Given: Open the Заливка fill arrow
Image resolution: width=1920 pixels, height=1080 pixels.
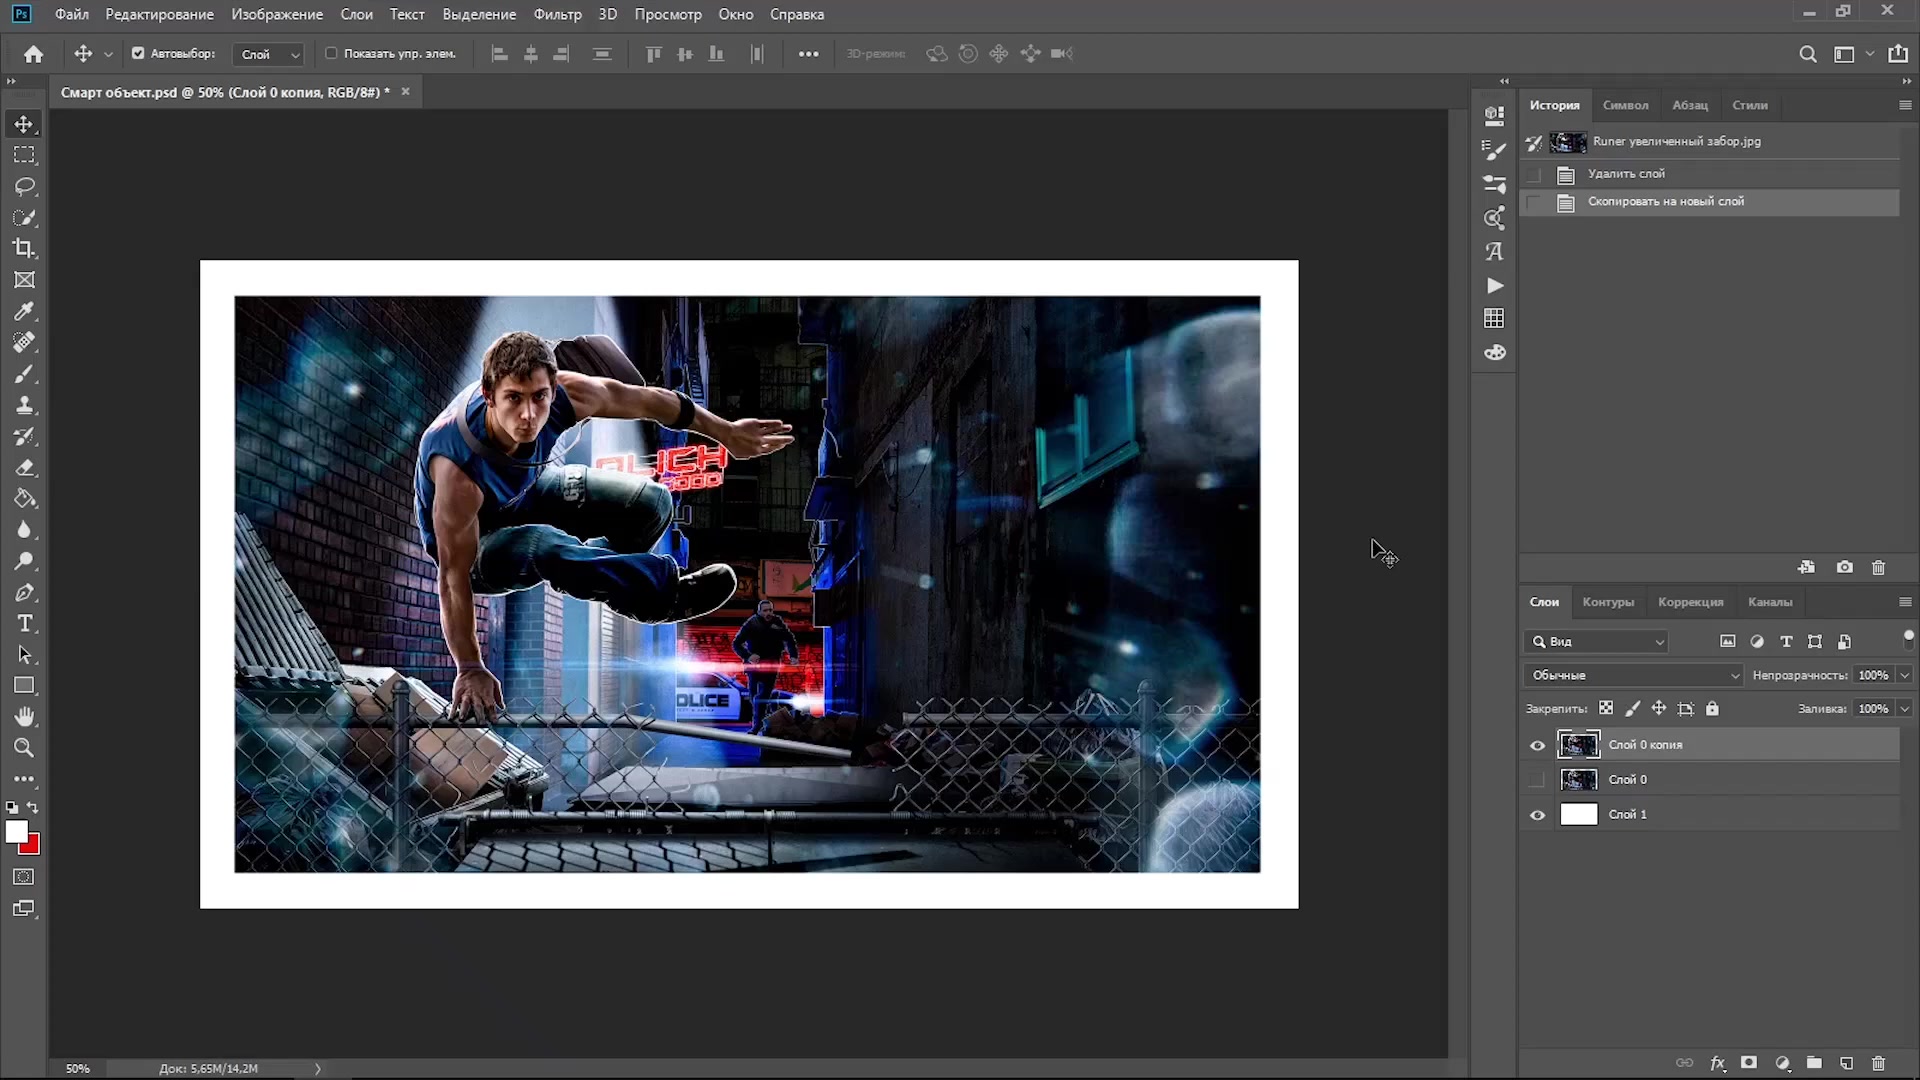Looking at the screenshot, I should [x=1905, y=708].
